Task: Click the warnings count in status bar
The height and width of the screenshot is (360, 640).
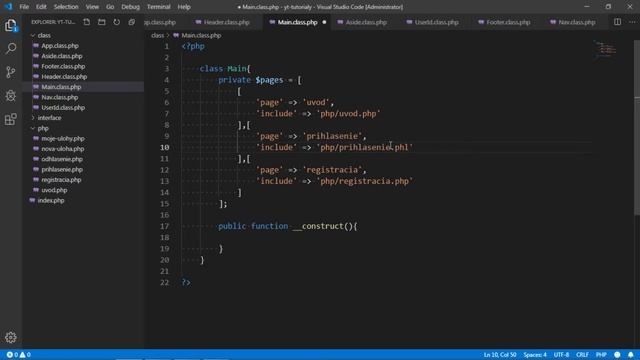Action: (x=25, y=355)
